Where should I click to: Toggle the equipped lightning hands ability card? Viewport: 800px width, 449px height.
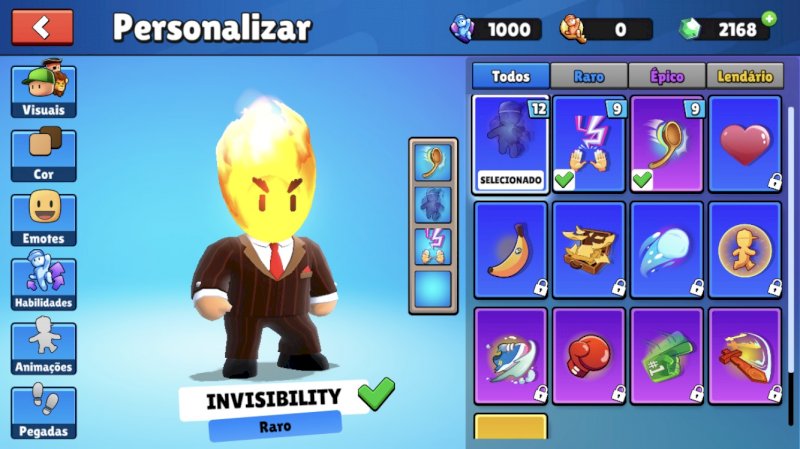click(x=589, y=144)
